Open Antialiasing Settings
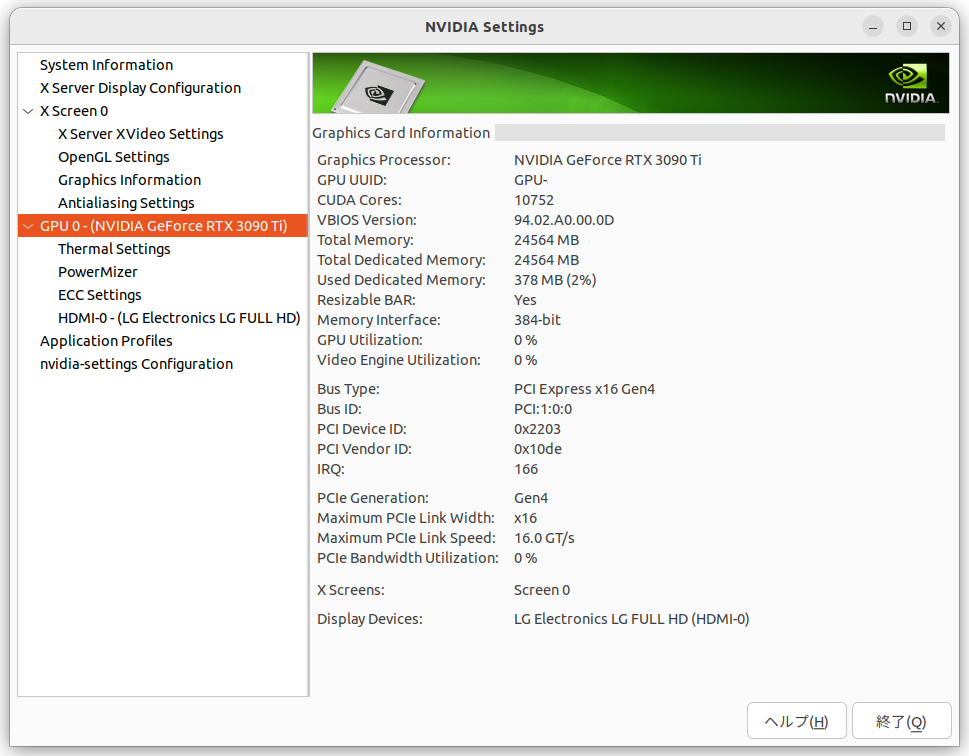 pos(126,203)
